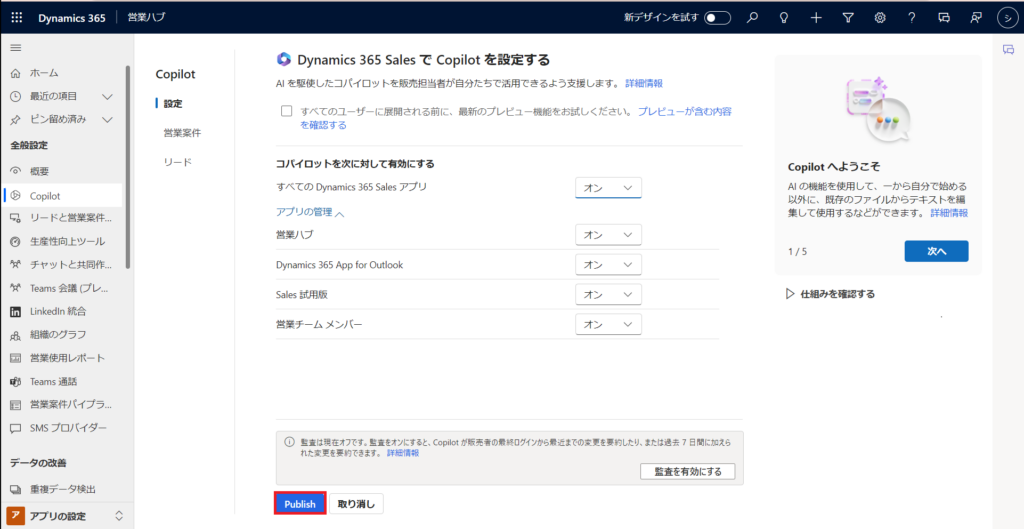The image size is (1024, 529).
Task: Open the settings gear icon
Action: (x=880, y=18)
